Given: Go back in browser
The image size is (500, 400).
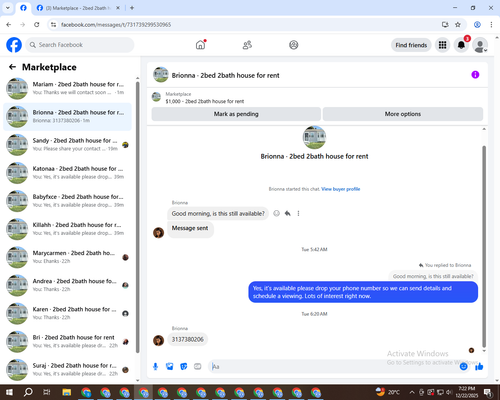Looking at the screenshot, I should pyautogui.click(x=9, y=24).
